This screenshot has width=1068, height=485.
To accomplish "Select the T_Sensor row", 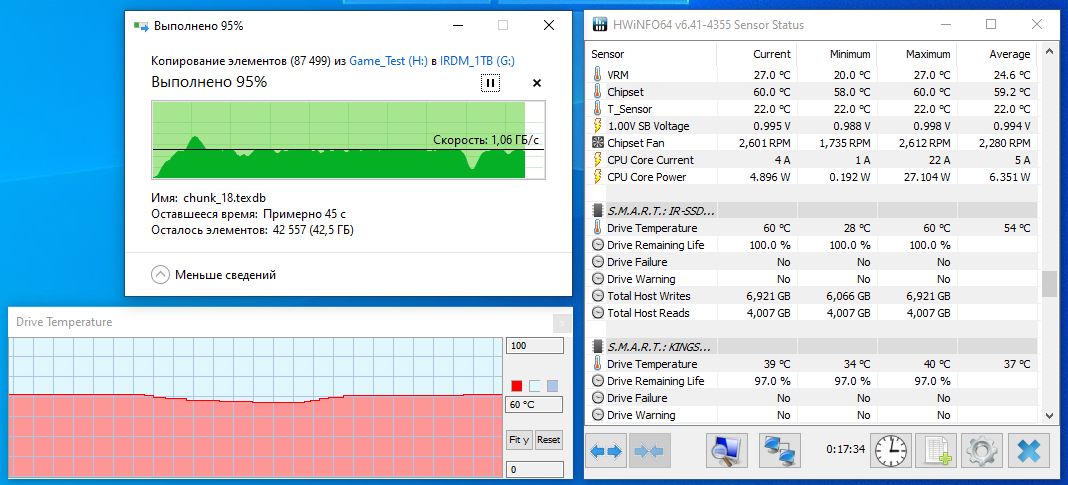I will (x=813, y=109).
